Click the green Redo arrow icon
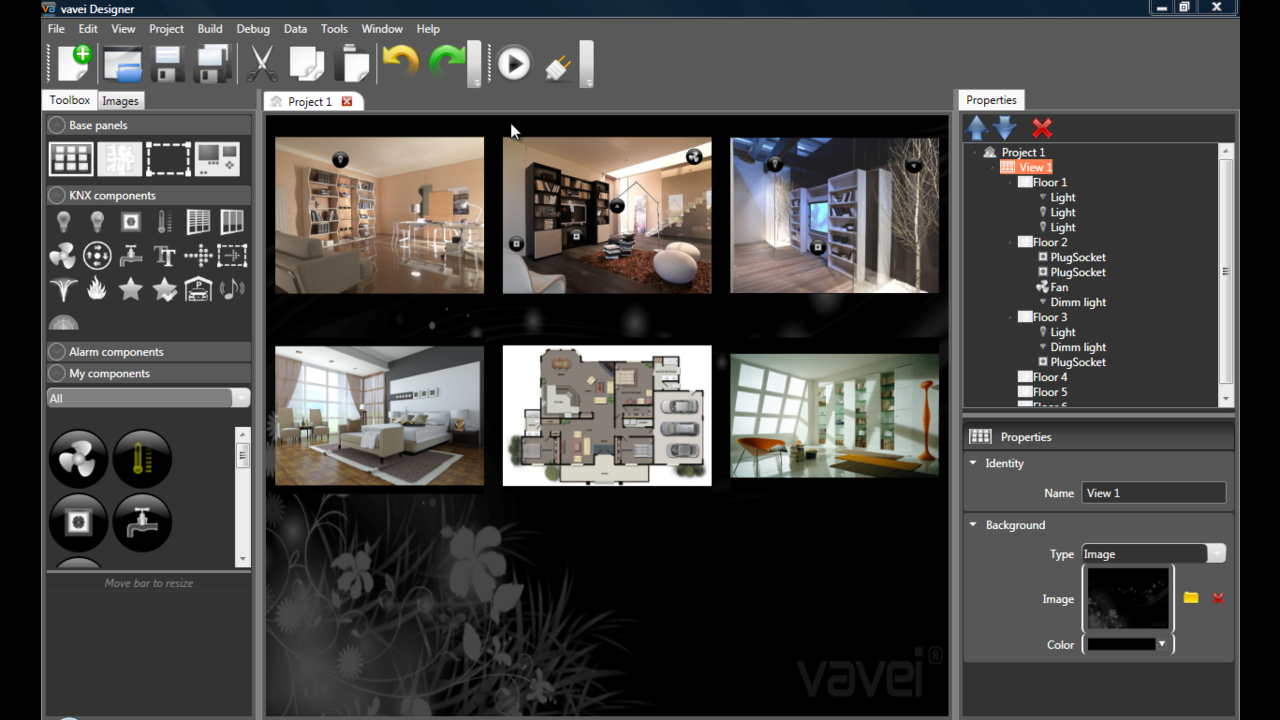 pyautogui.click(x=446, y=63)
